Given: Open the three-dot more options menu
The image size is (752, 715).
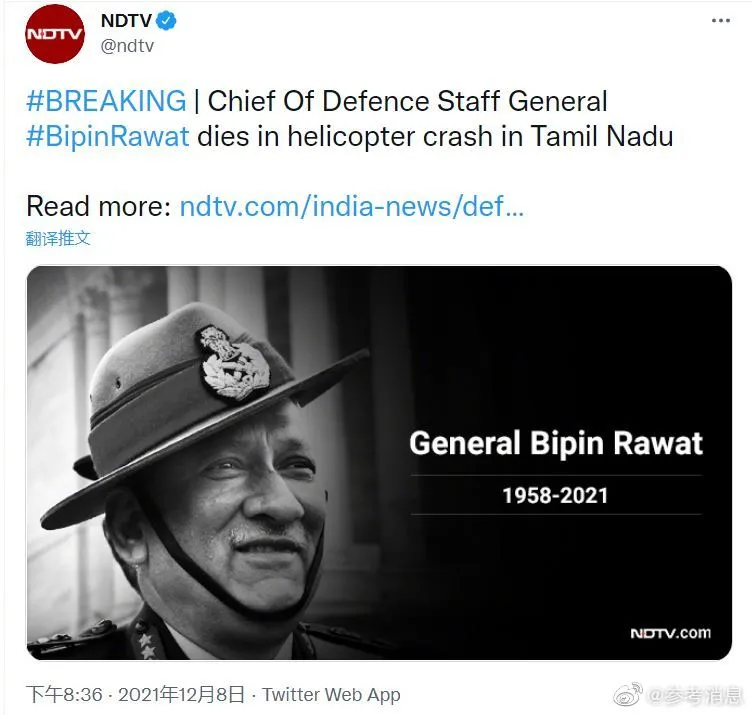Looking at the screenshot, I should [x=720, y=21].
